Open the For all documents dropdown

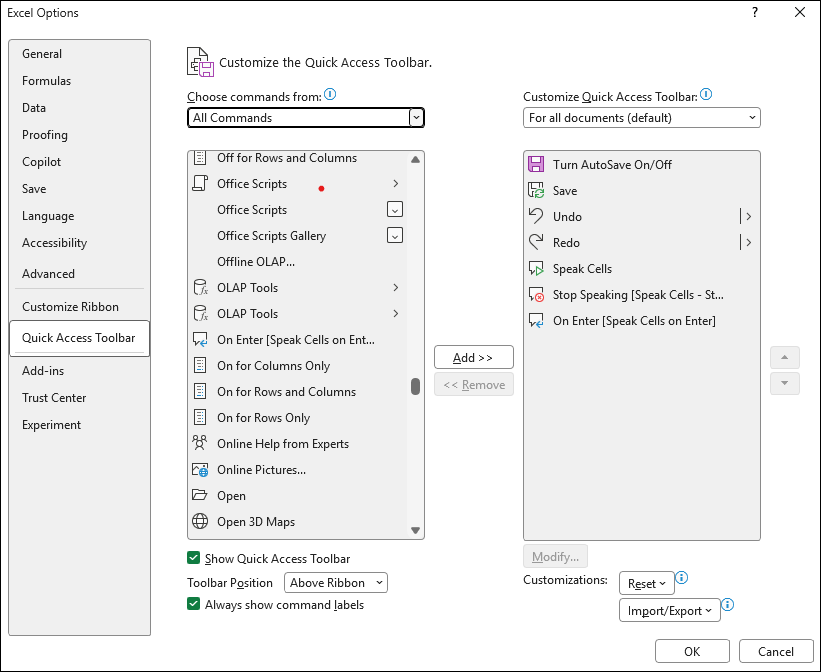641,118
